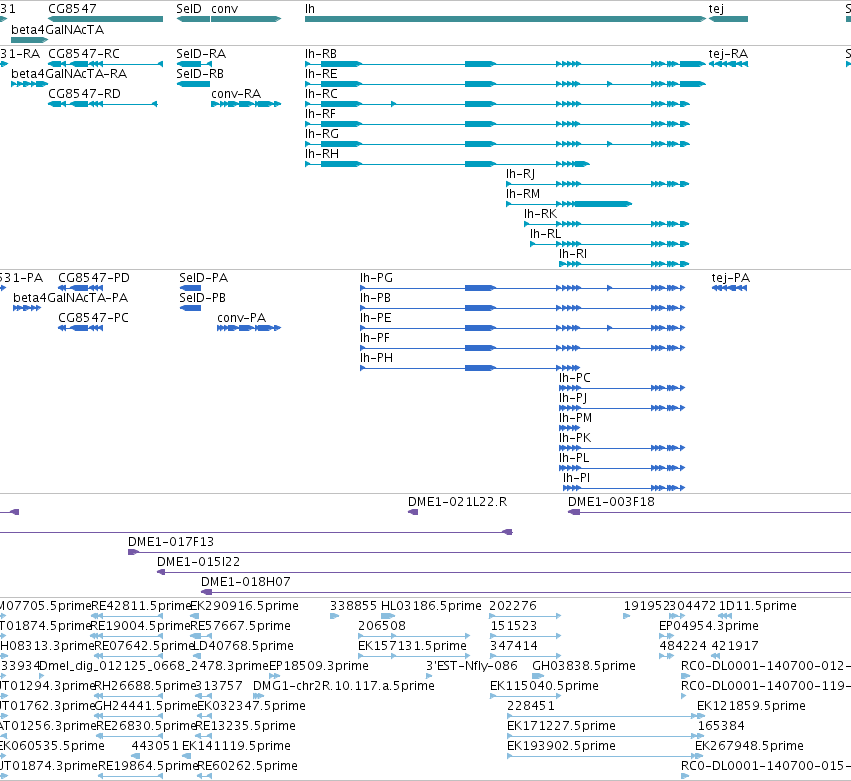Select protein label Ih-PI
851x781 pixels.
(576, 478)
